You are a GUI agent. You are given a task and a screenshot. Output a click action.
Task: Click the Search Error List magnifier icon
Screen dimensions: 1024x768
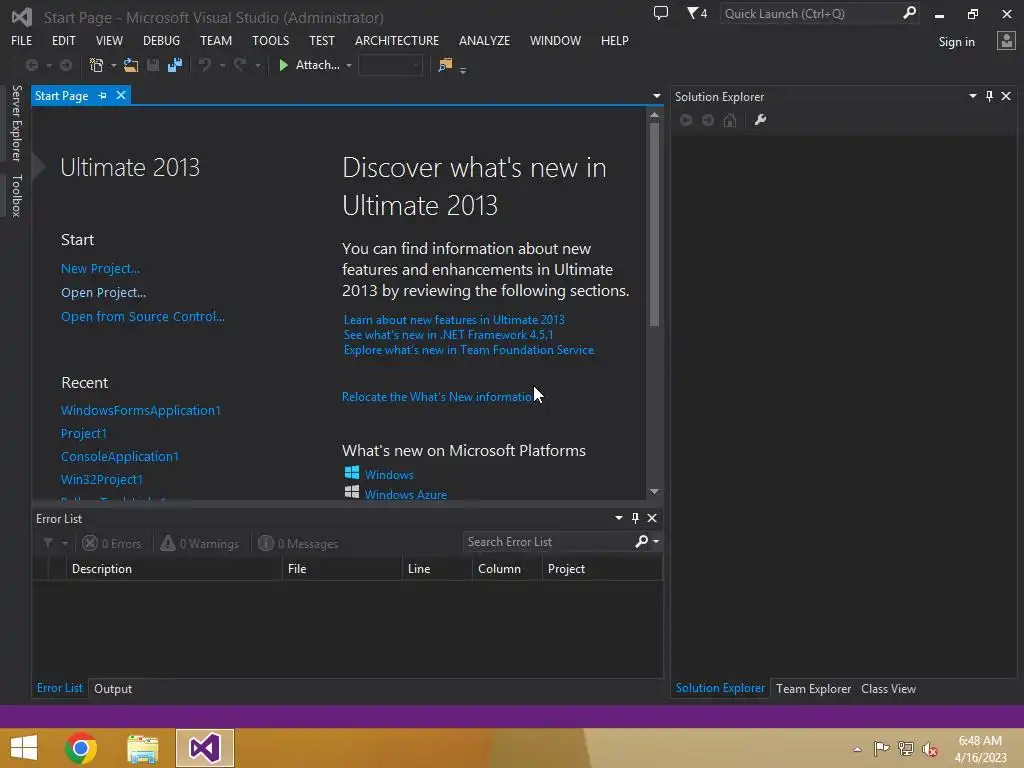click(642, 541)
